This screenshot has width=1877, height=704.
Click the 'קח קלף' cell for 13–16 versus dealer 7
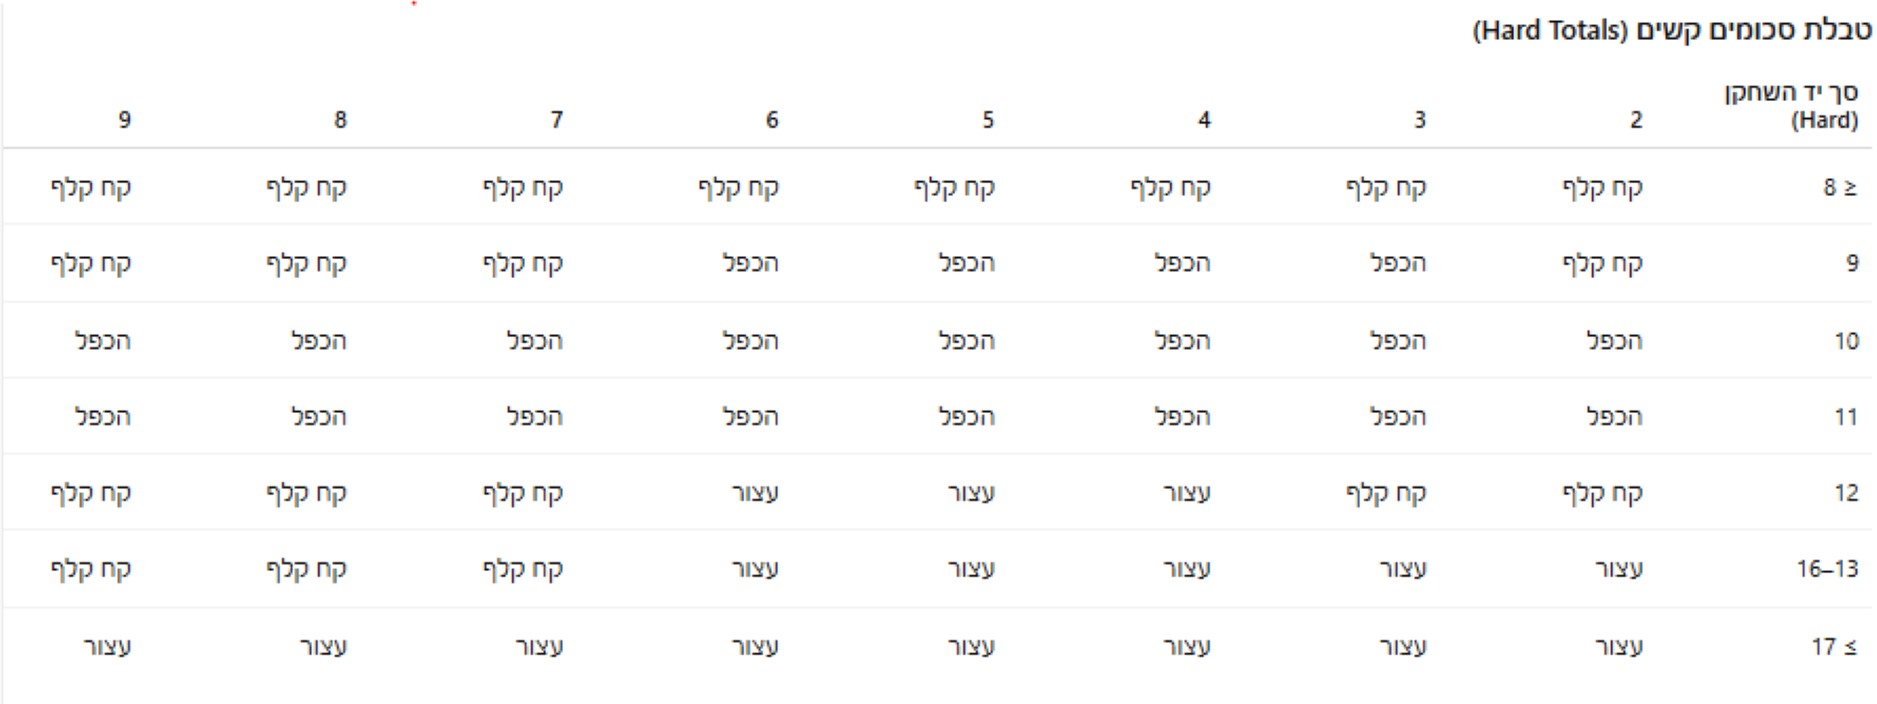coord(523,569)
